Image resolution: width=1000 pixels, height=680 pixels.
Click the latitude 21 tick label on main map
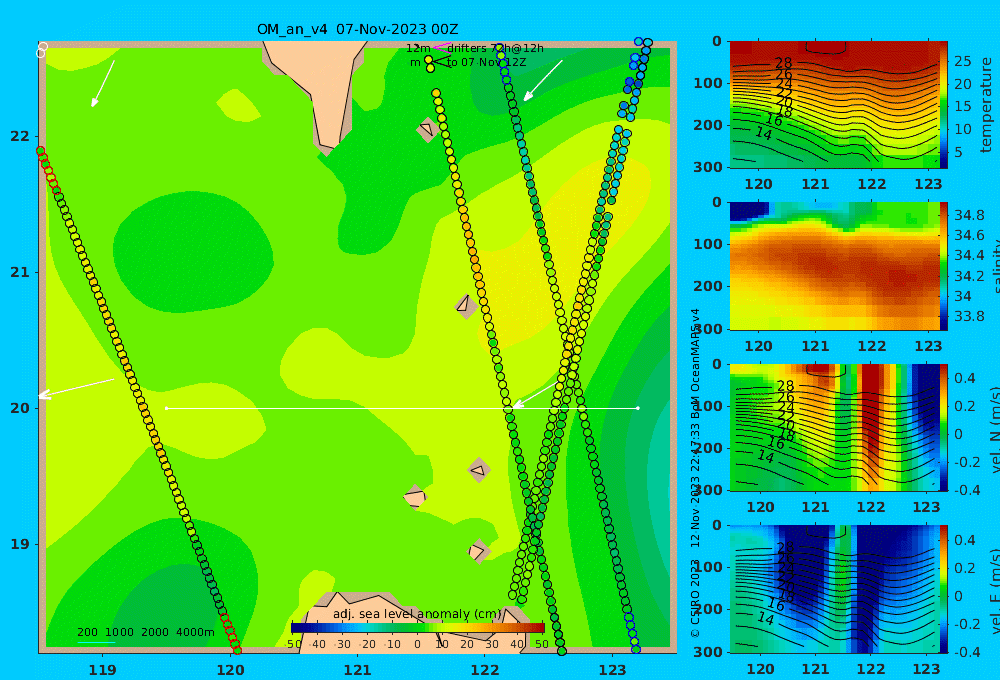pyautogui.click(x=20, y=272)
